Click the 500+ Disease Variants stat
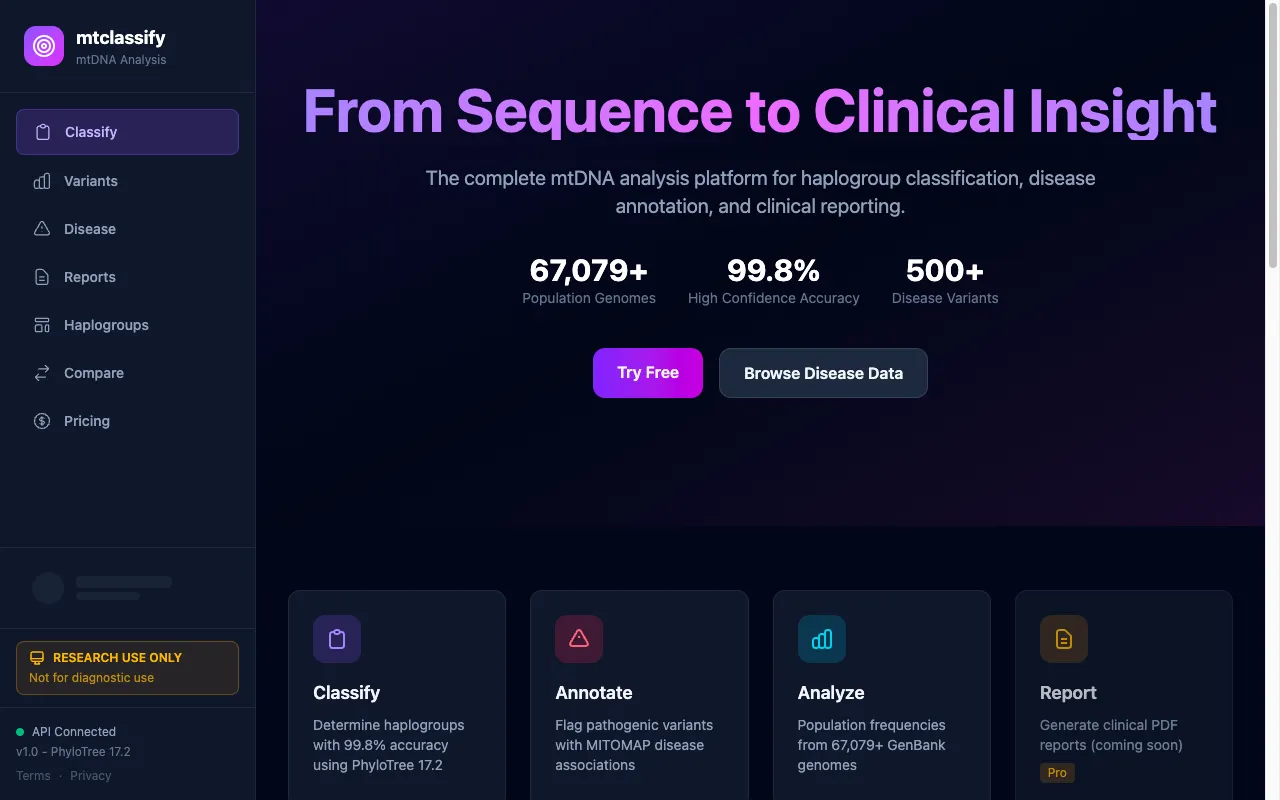 point(945,280)
